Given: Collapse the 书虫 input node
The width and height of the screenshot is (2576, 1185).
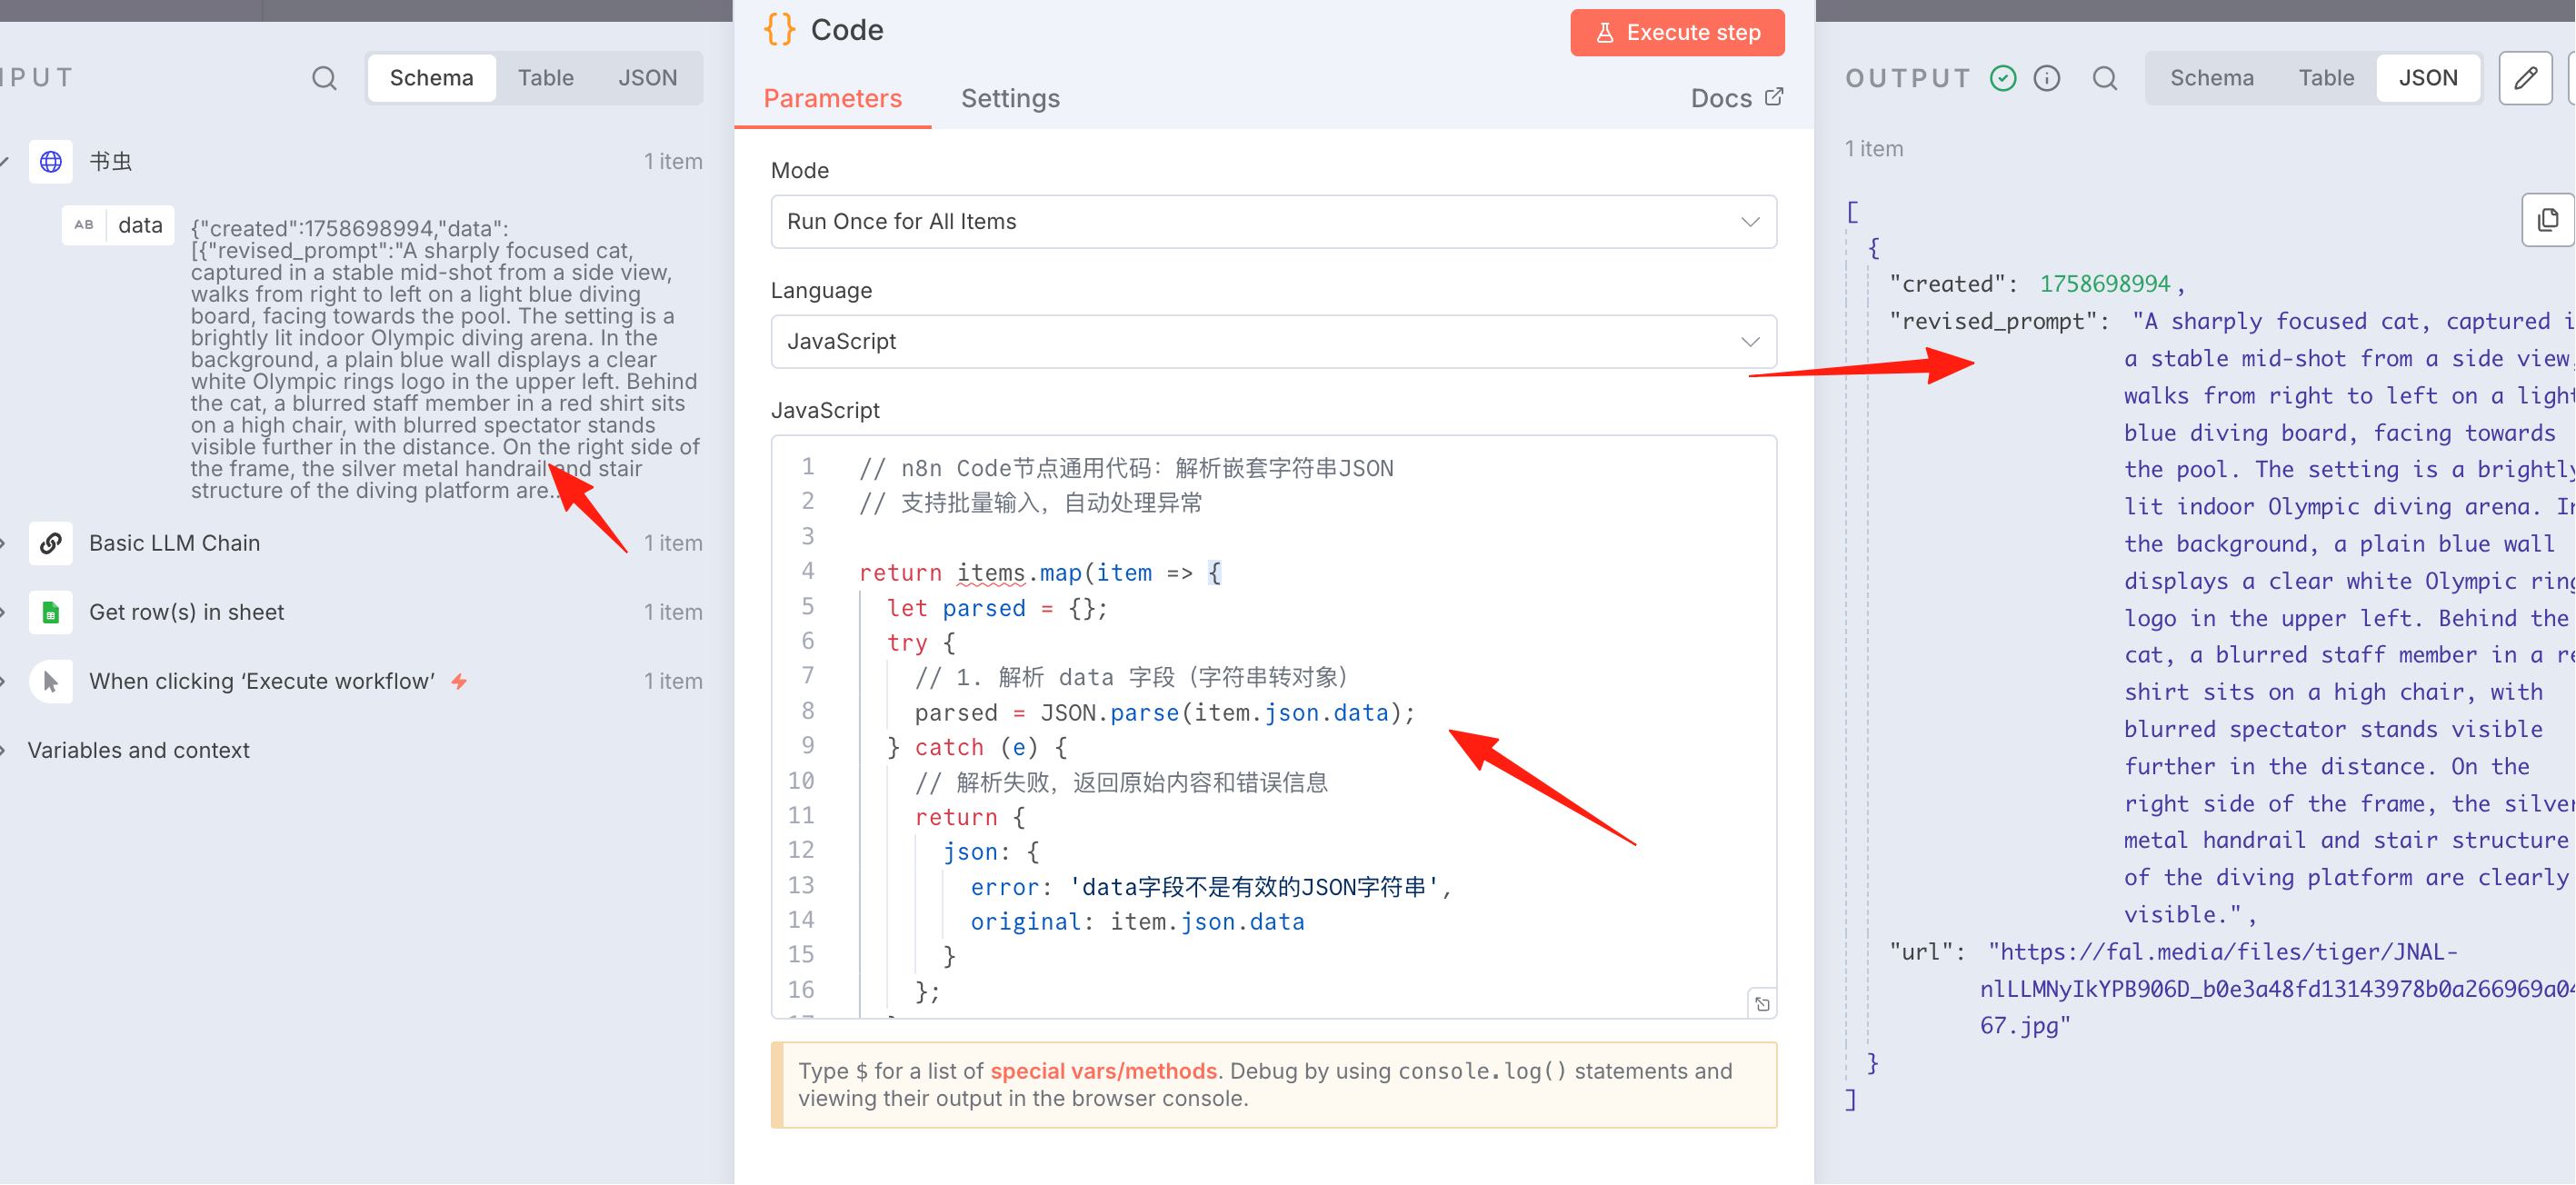Looking at the screenshot, I should click(4, 161).
